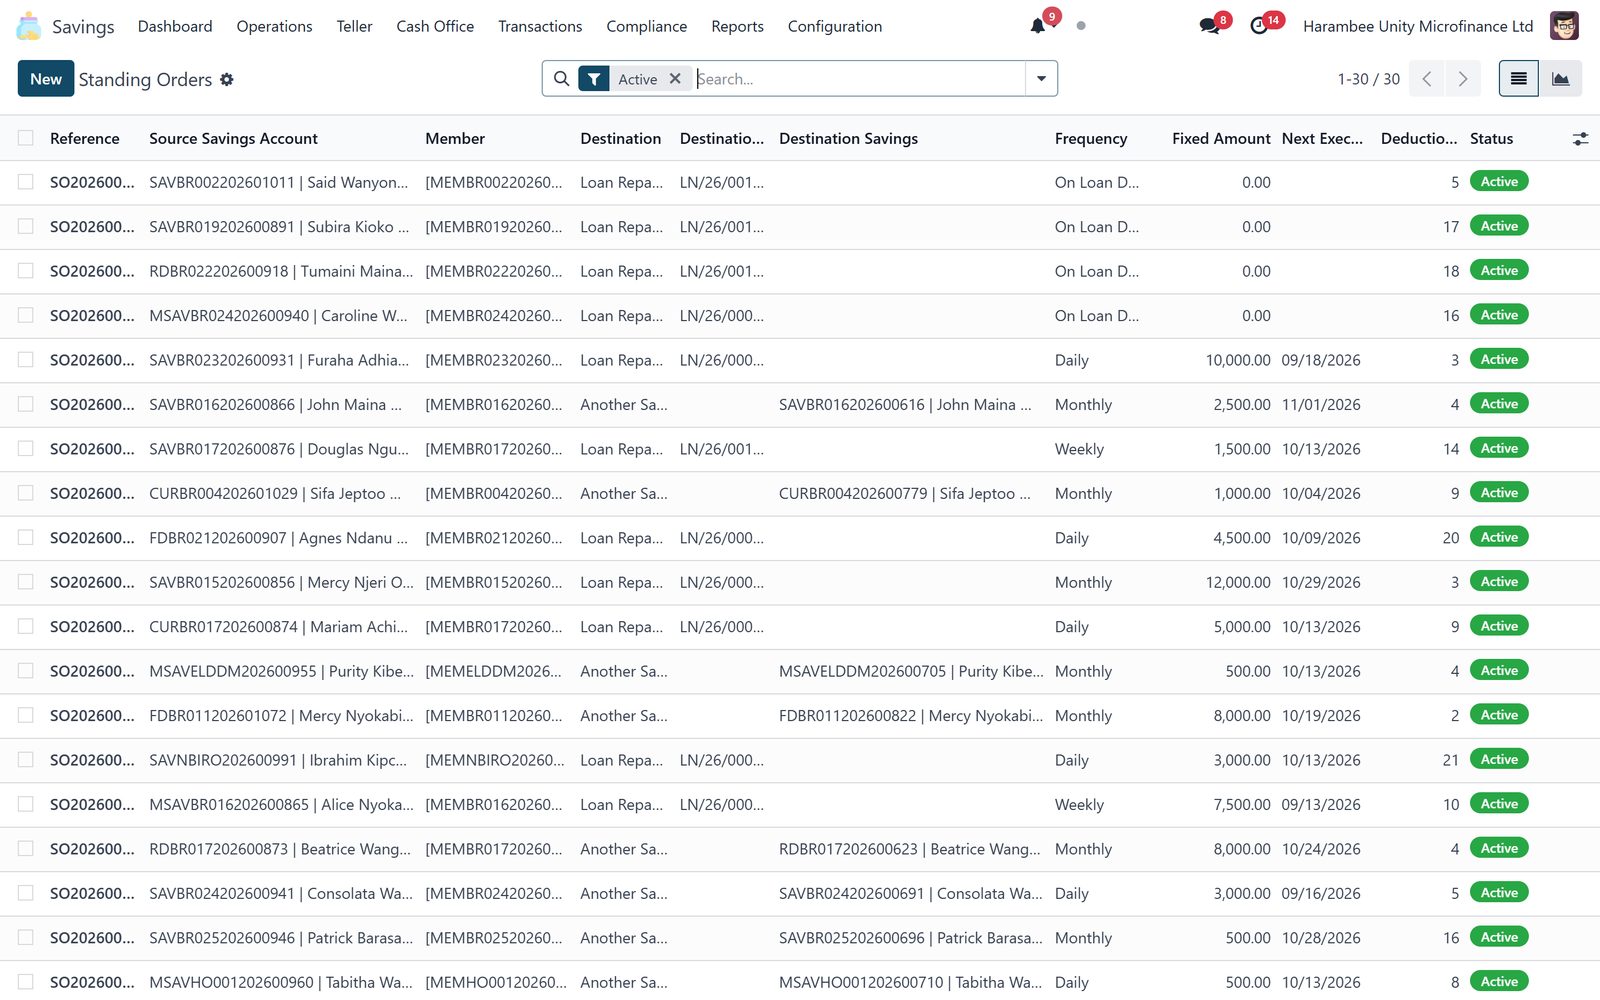The width and height of the screenshot is (1600, 1000).
Task: Open the Configuration menu
Action: (835, 26)
